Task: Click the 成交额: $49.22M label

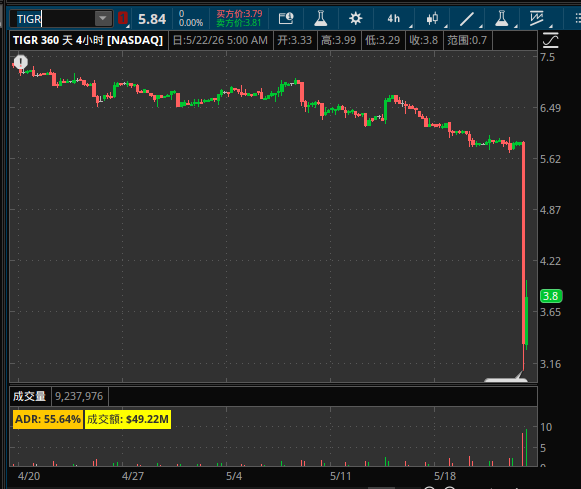Action: coord(128,419)
